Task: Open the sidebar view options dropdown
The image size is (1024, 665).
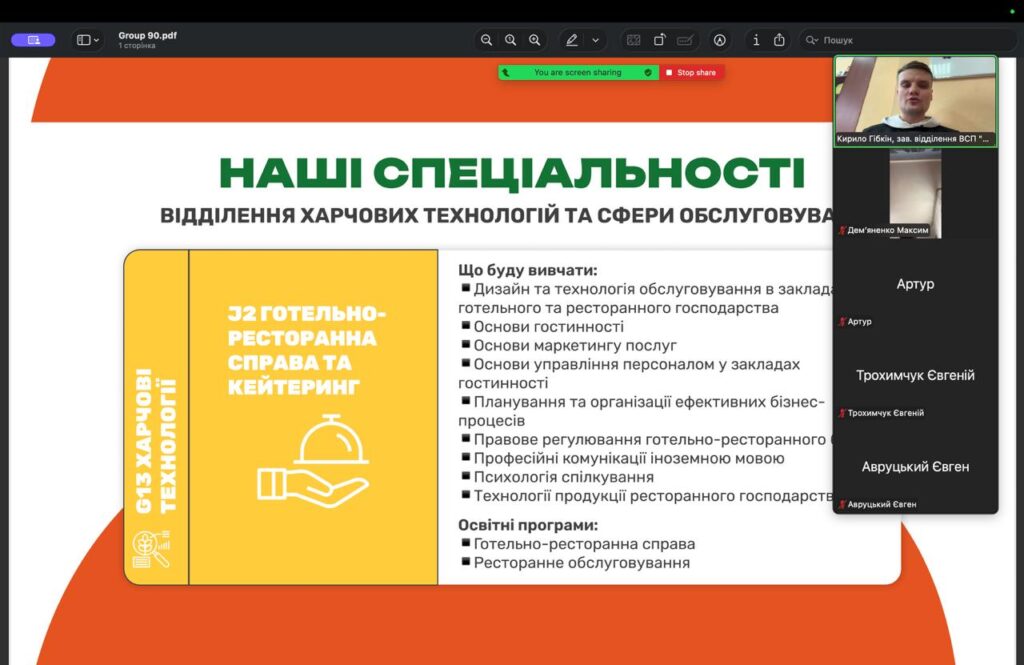Action: coord(88,40)
